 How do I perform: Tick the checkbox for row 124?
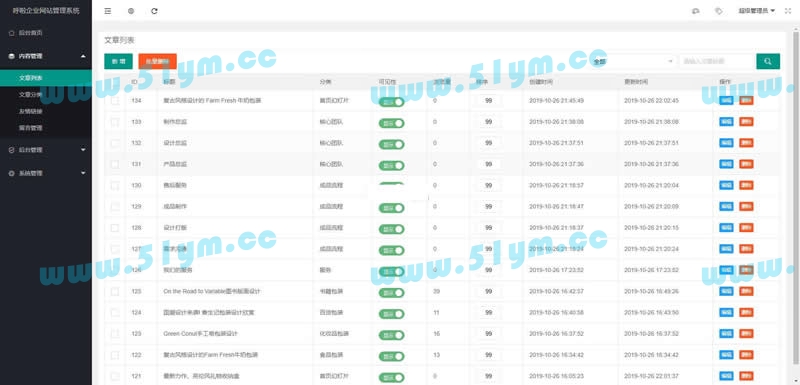click(x=115, y=313)
